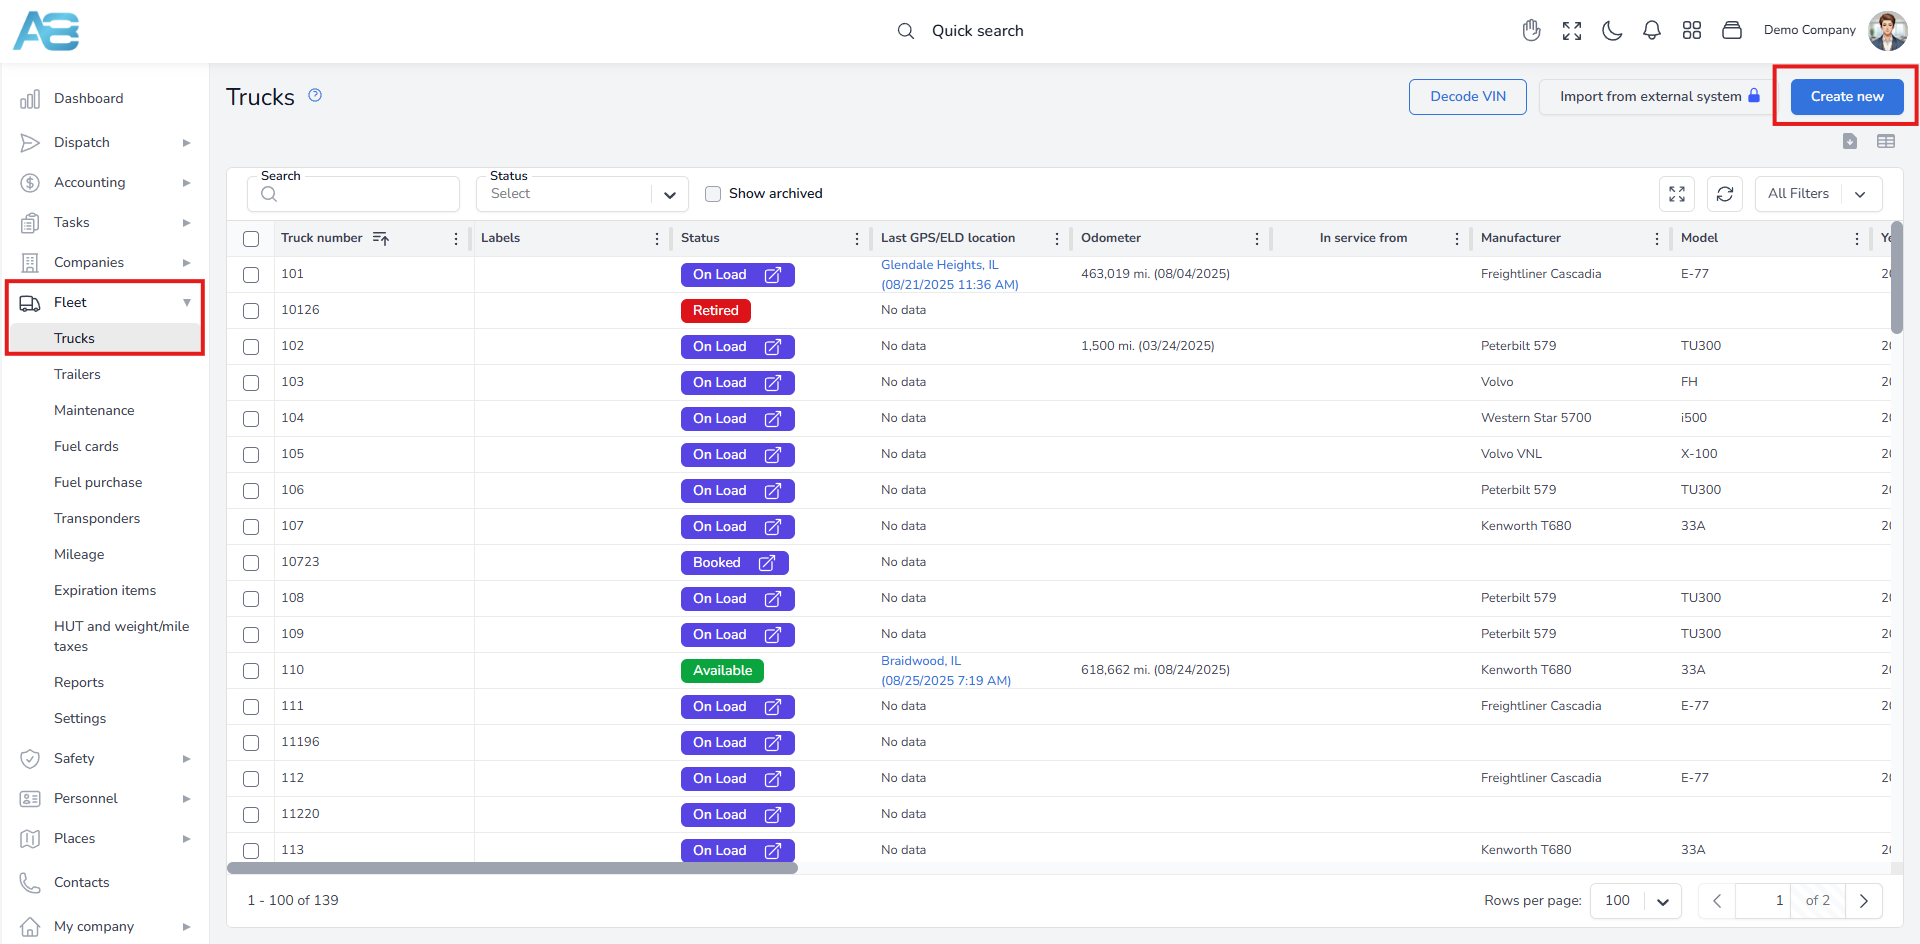This screenshot has width=1920, height=944.
Task: Toggle the Show archived checkbox
Action: 713,194
